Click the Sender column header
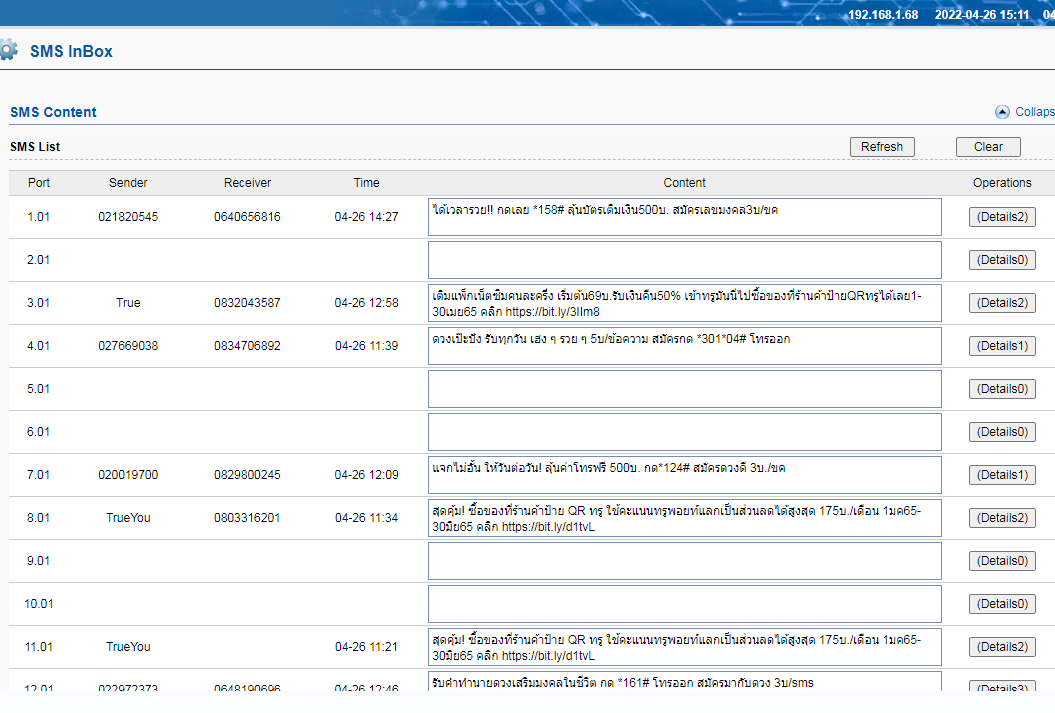The width and height of the screenshot is (1055, 713). [x=128, y=183]
